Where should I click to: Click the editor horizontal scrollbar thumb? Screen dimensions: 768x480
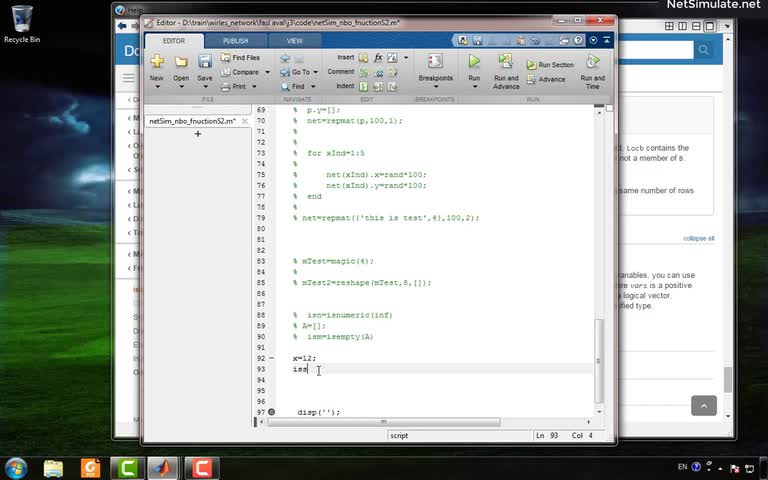tap(384, 421)
